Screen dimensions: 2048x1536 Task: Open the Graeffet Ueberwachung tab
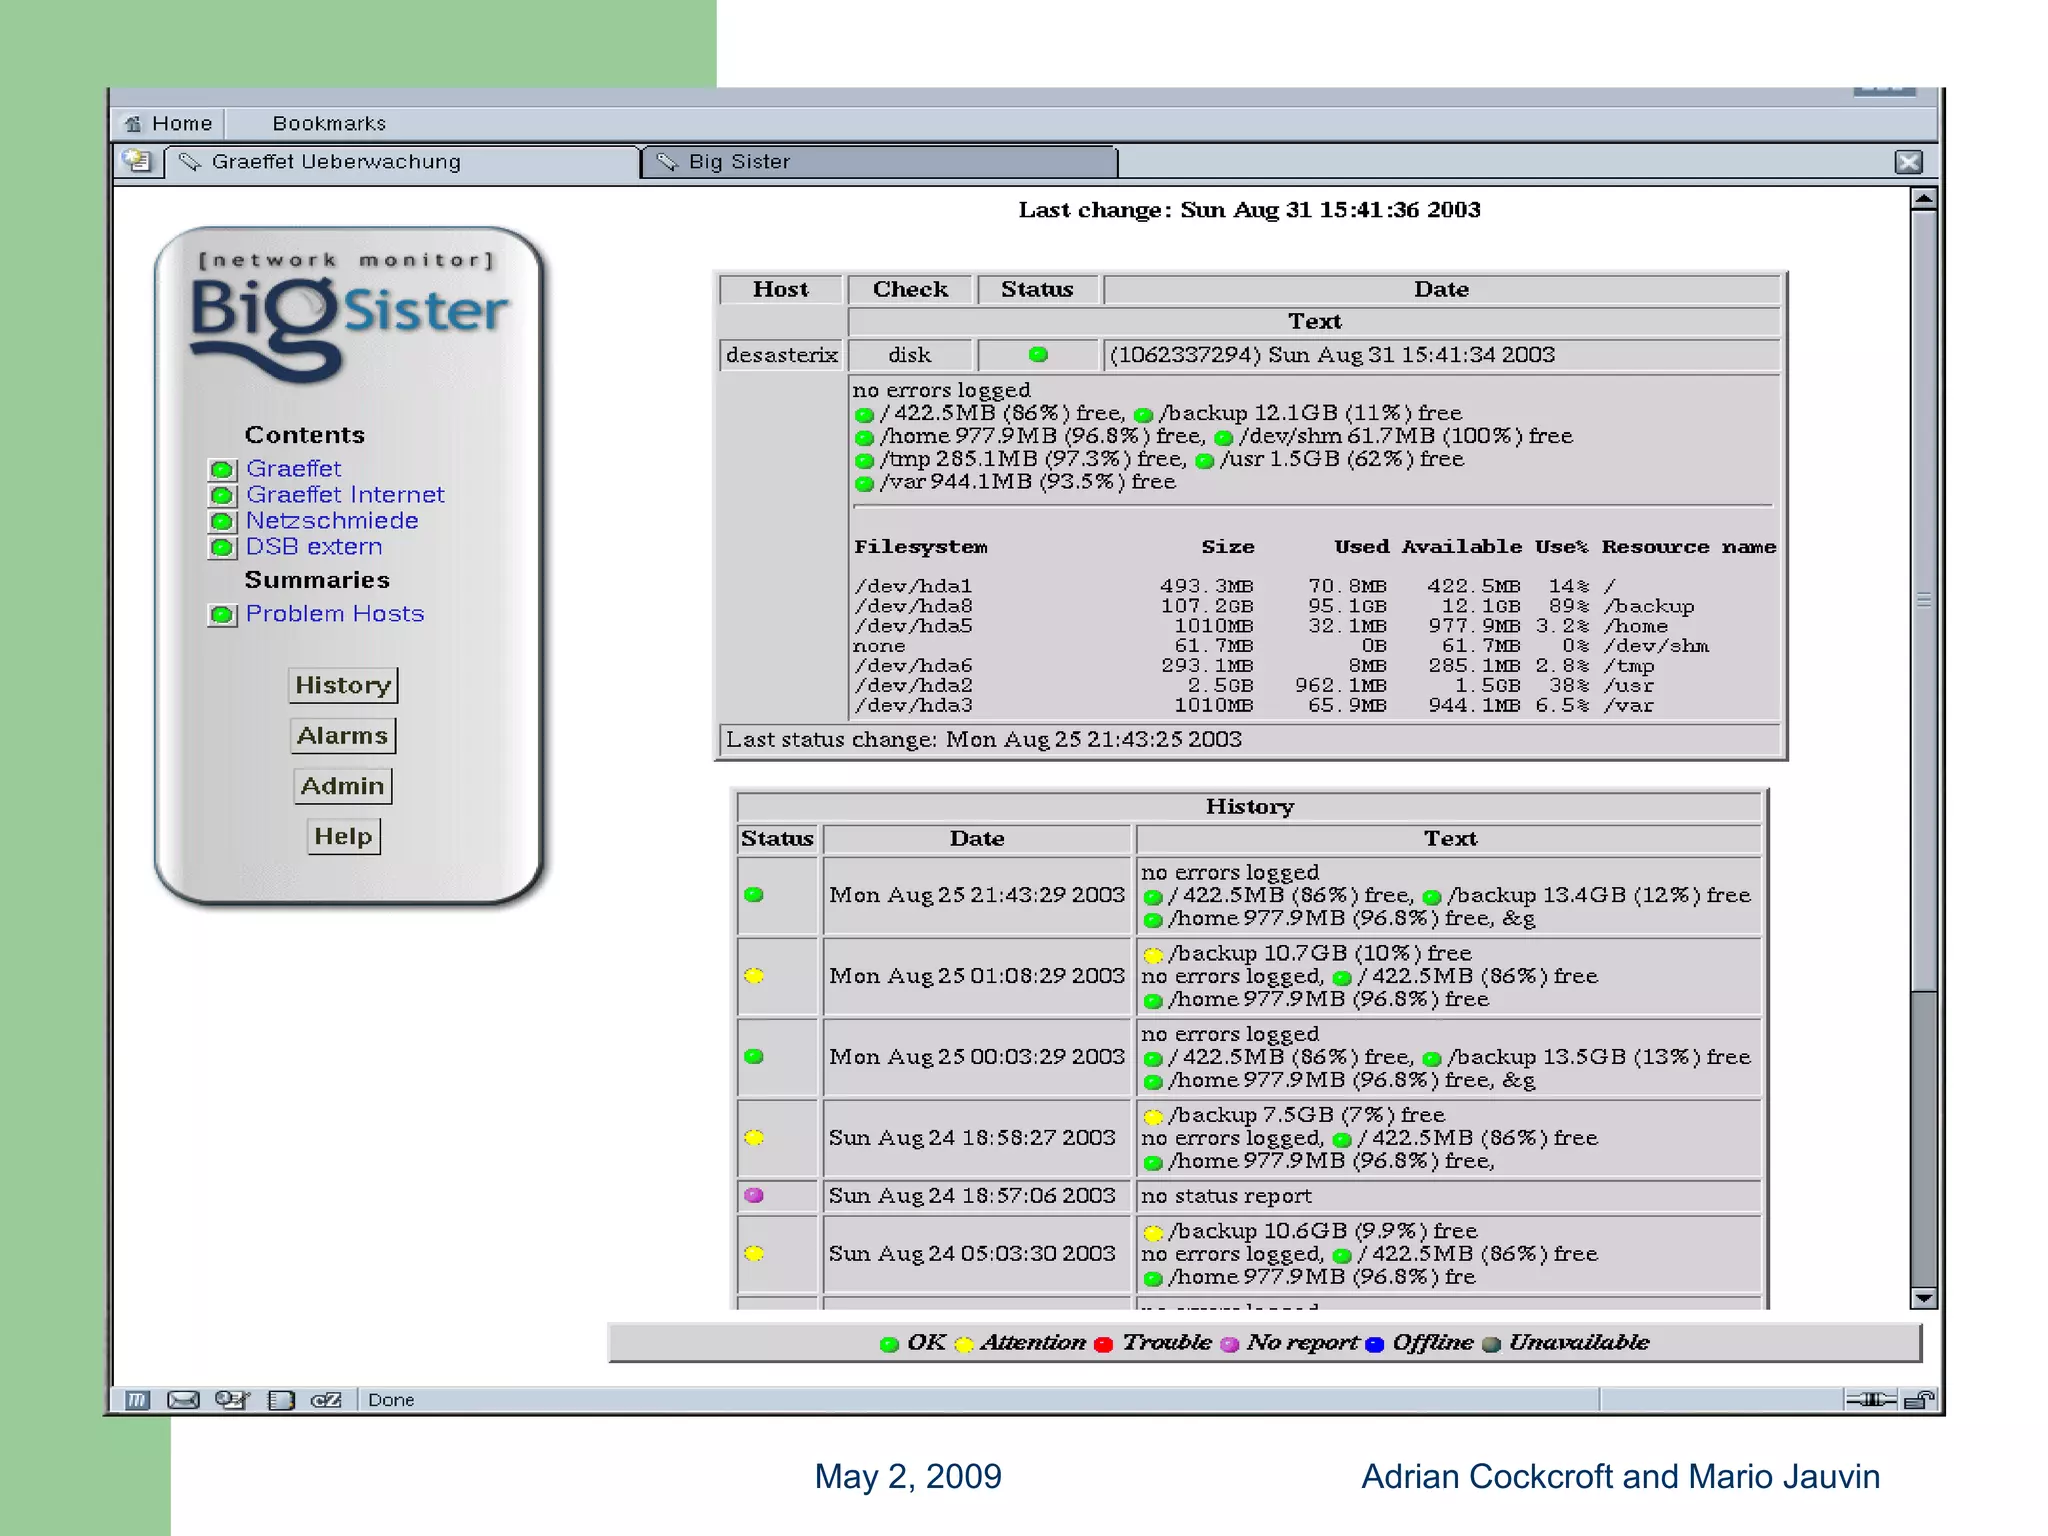click(x=402, y=162)
